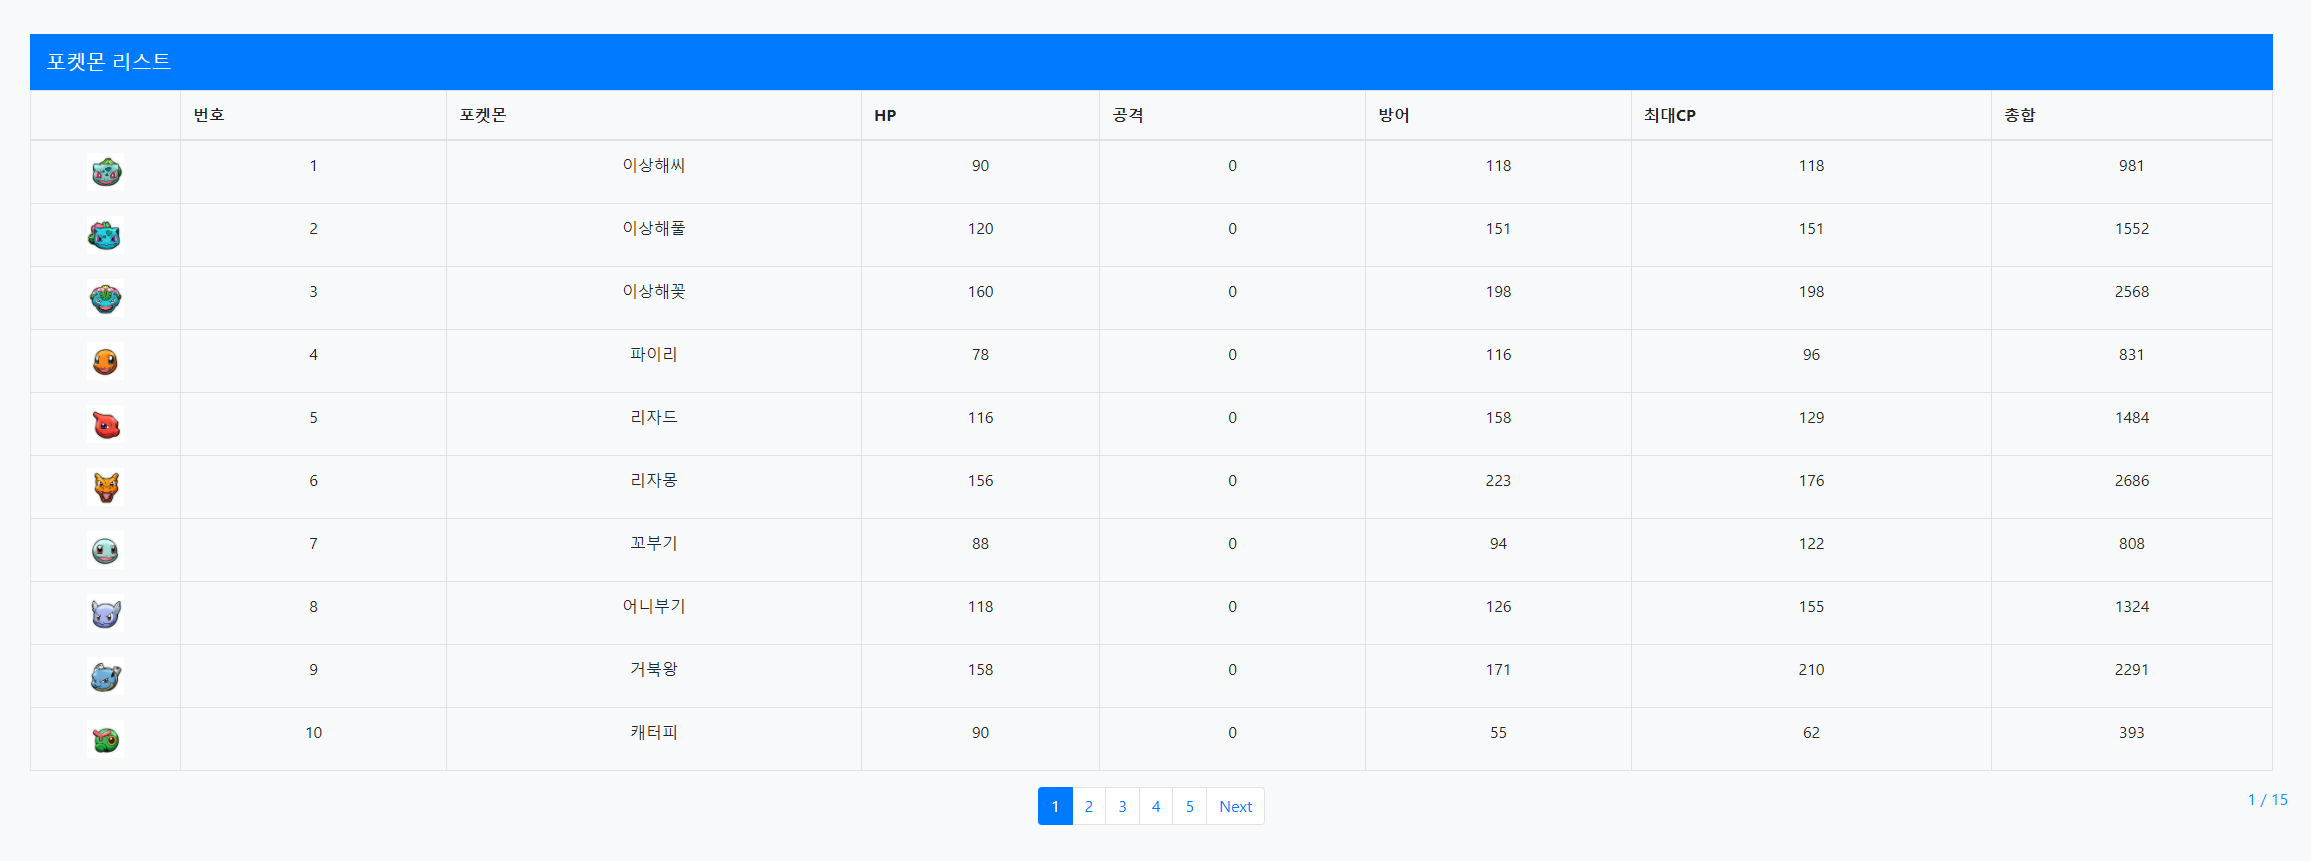Viewport: 2311px width, 861px height.
Task: Select the name 이상해꽃
Action: point(654,291)
